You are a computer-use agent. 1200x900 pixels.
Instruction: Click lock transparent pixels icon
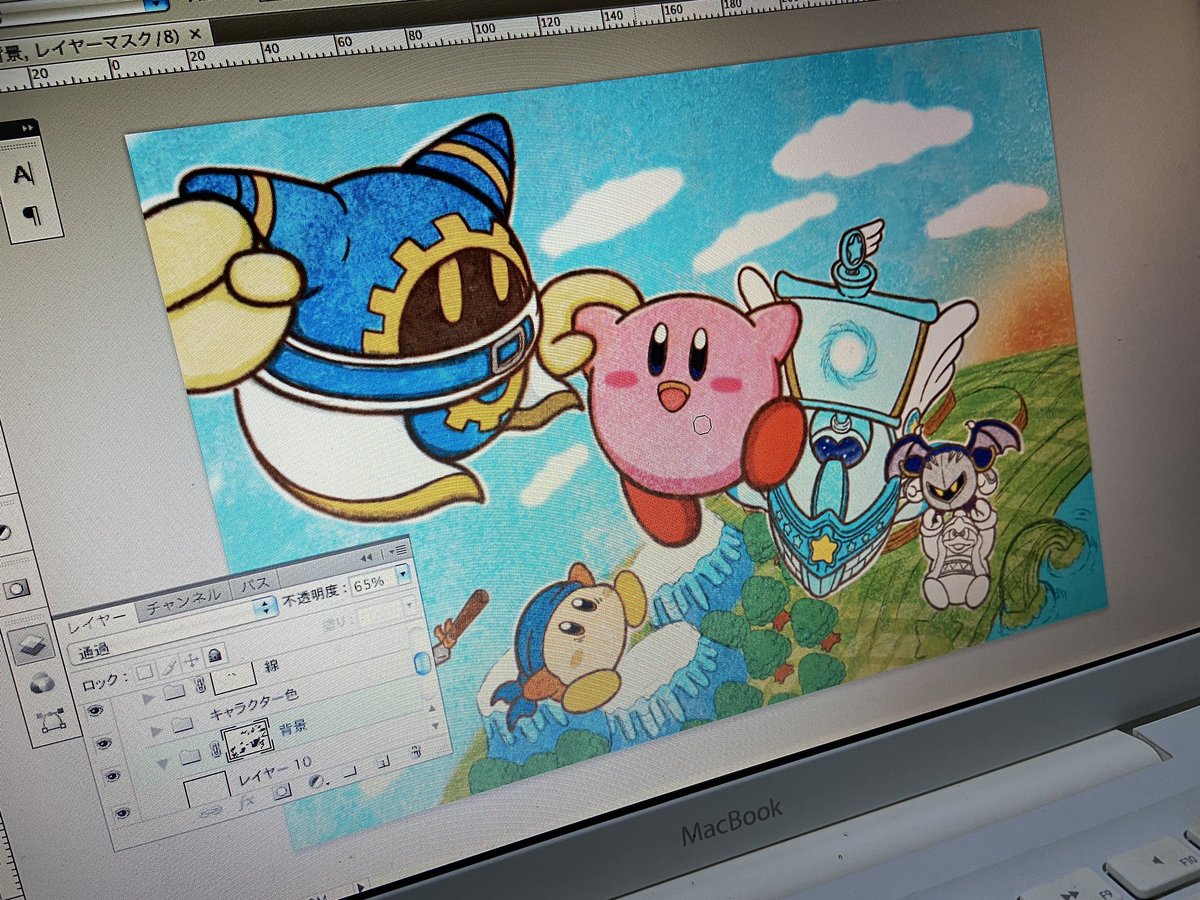[145, 672]
